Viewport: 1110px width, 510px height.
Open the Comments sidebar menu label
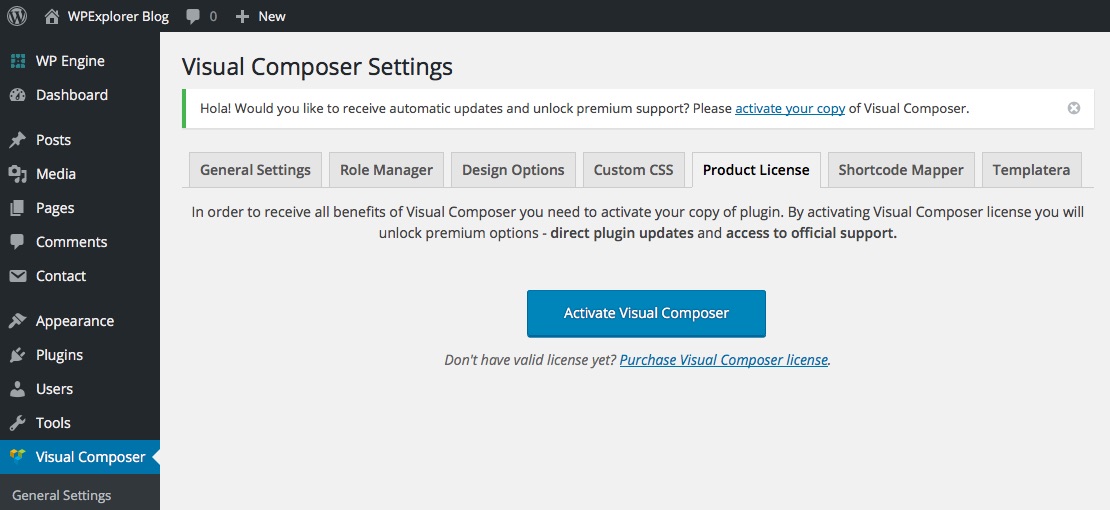[71, 242]
